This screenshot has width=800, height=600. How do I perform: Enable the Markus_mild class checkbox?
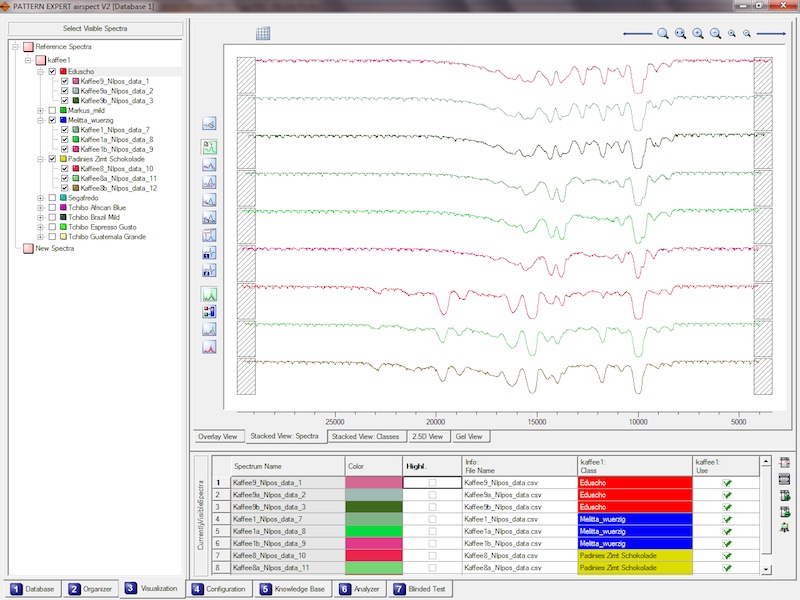coord(52,110)
